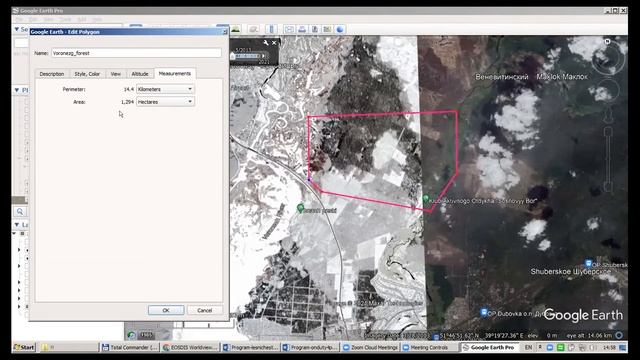
Task: Click the Maklok Маклок map label
Action: (562, 76)
